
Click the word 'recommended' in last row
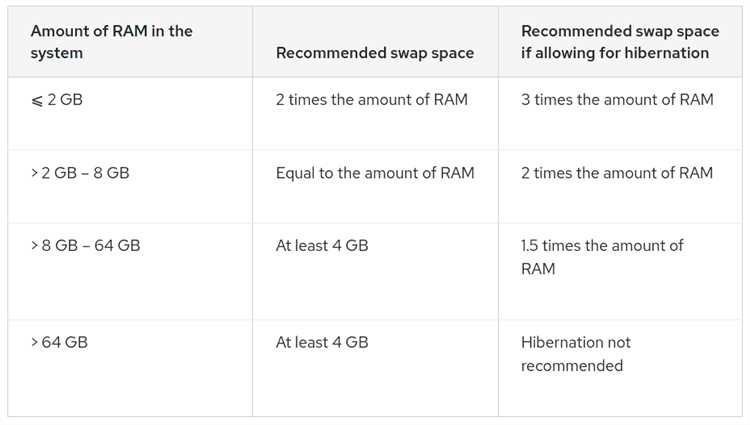point(572,366)
